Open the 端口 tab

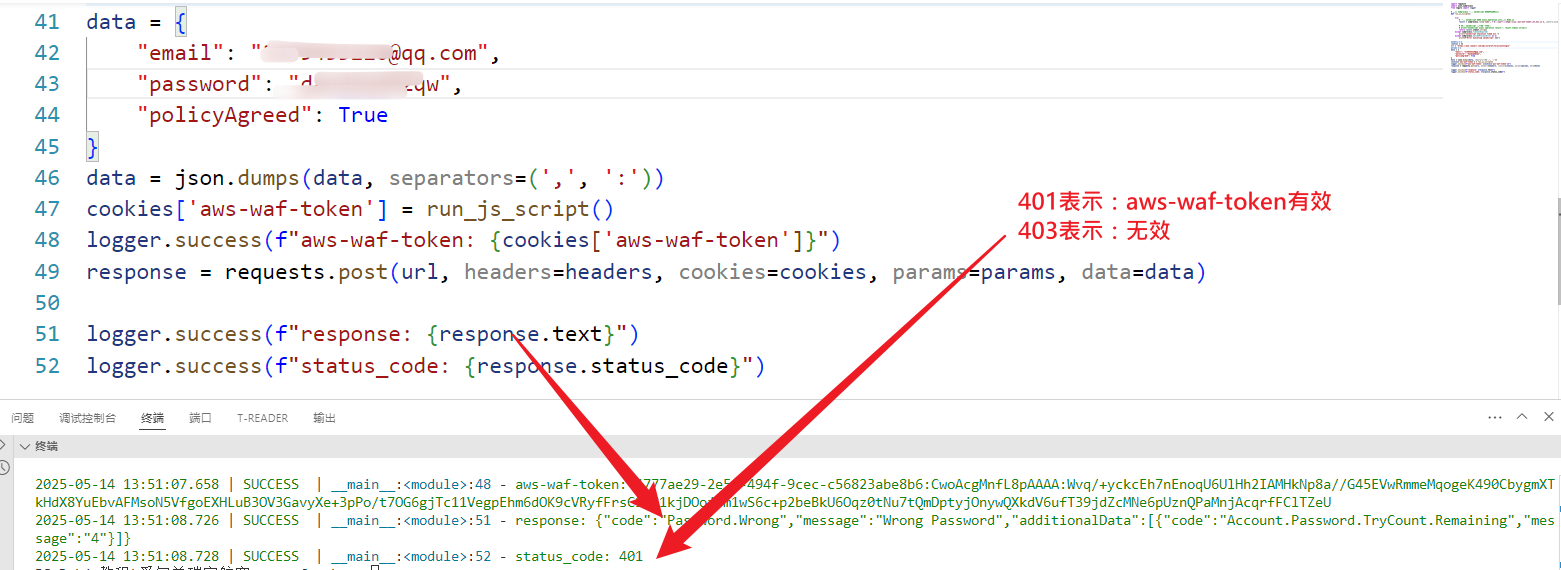(x=201, y=418)
